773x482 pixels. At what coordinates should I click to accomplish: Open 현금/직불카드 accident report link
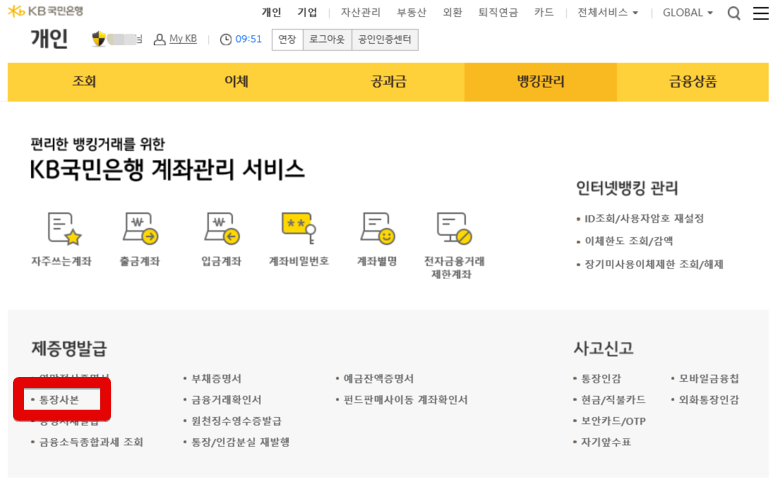tap(613, 400)
